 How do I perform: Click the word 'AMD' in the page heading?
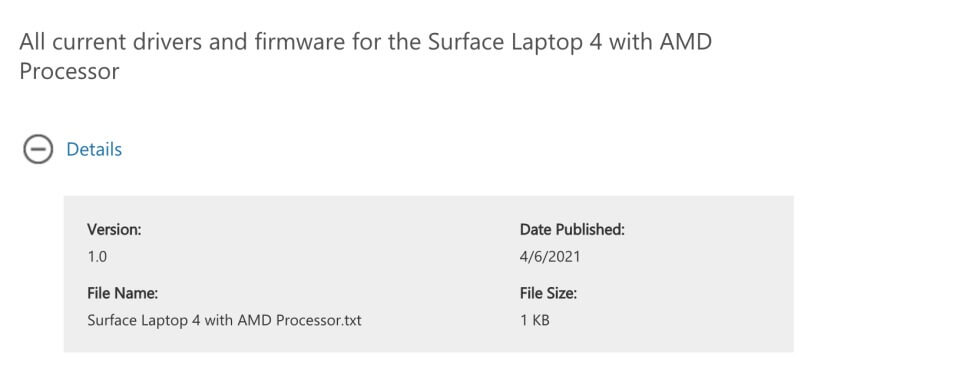tap(686, 42)
